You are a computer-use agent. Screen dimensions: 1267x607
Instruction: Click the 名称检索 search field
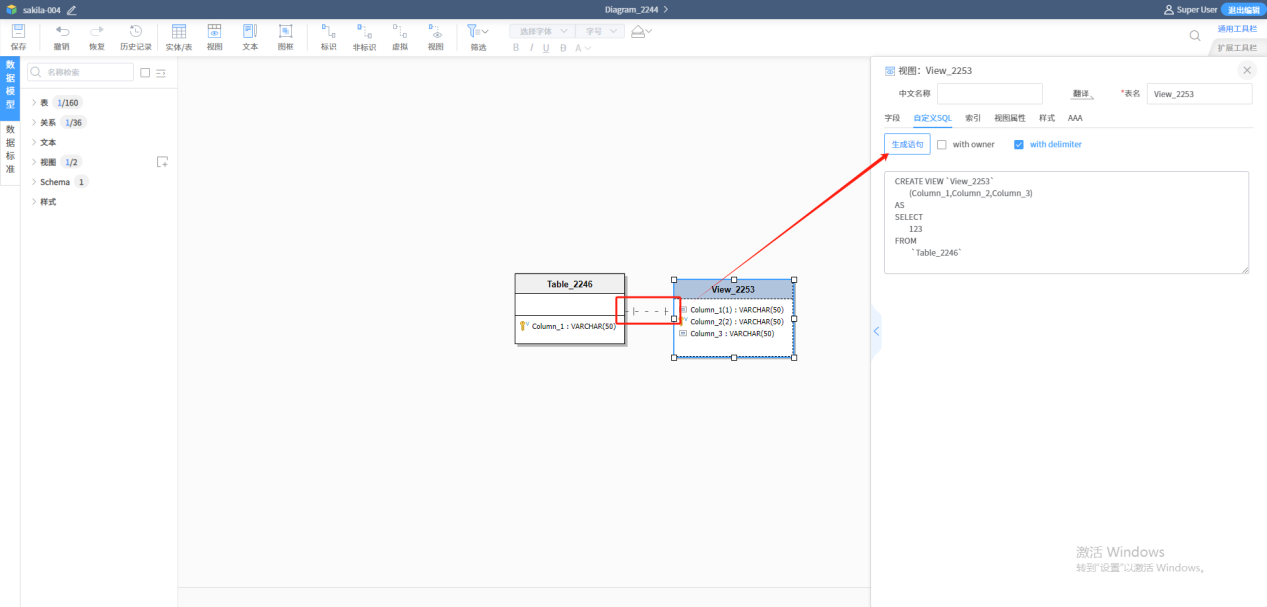(x=80, y=72)
